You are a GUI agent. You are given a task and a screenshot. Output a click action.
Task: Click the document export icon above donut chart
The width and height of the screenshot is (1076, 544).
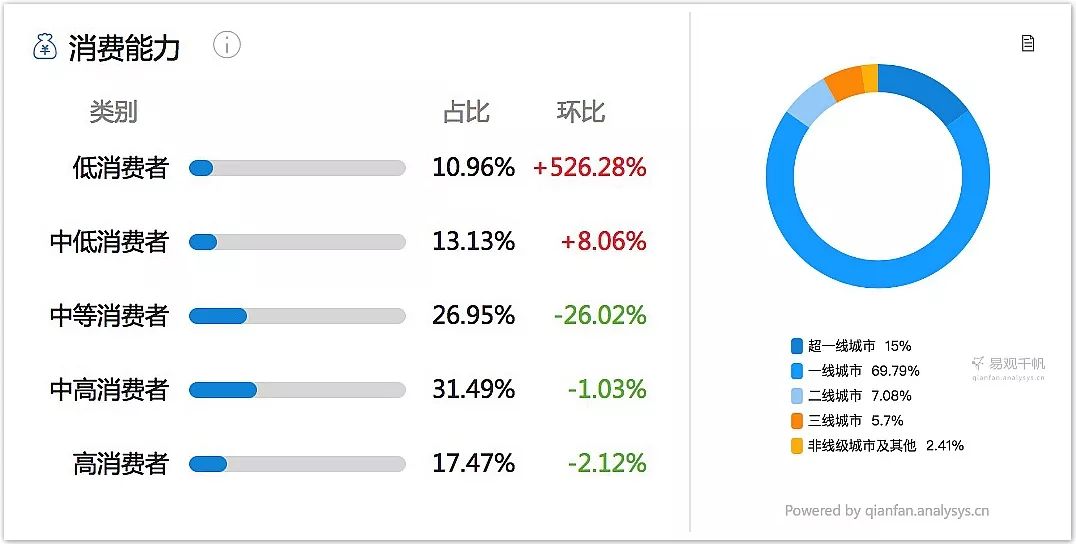(x=1027, y=43)
